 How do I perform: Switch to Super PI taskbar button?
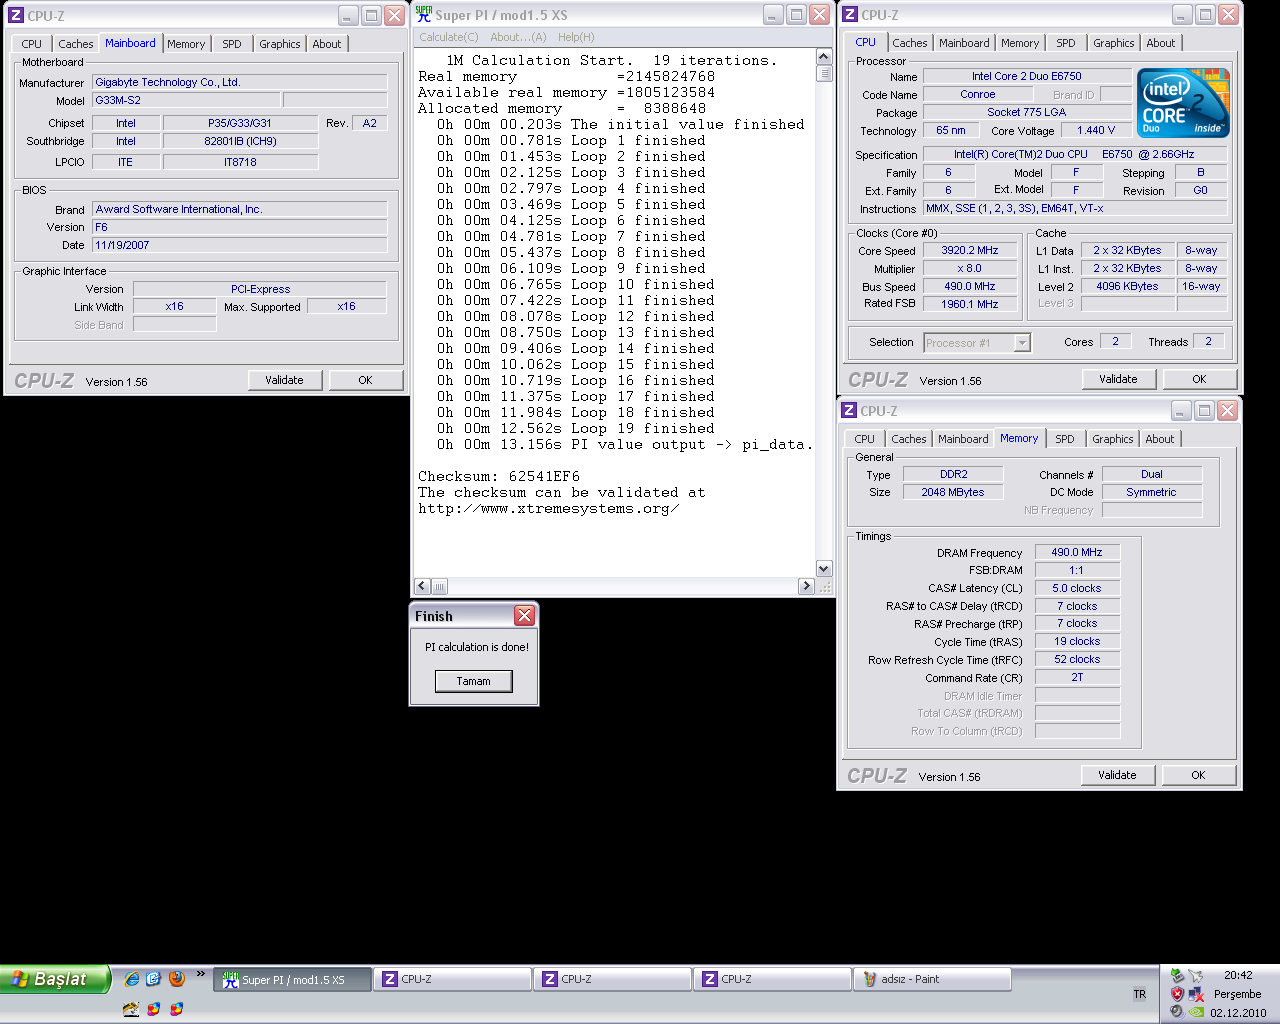(292, 980)
